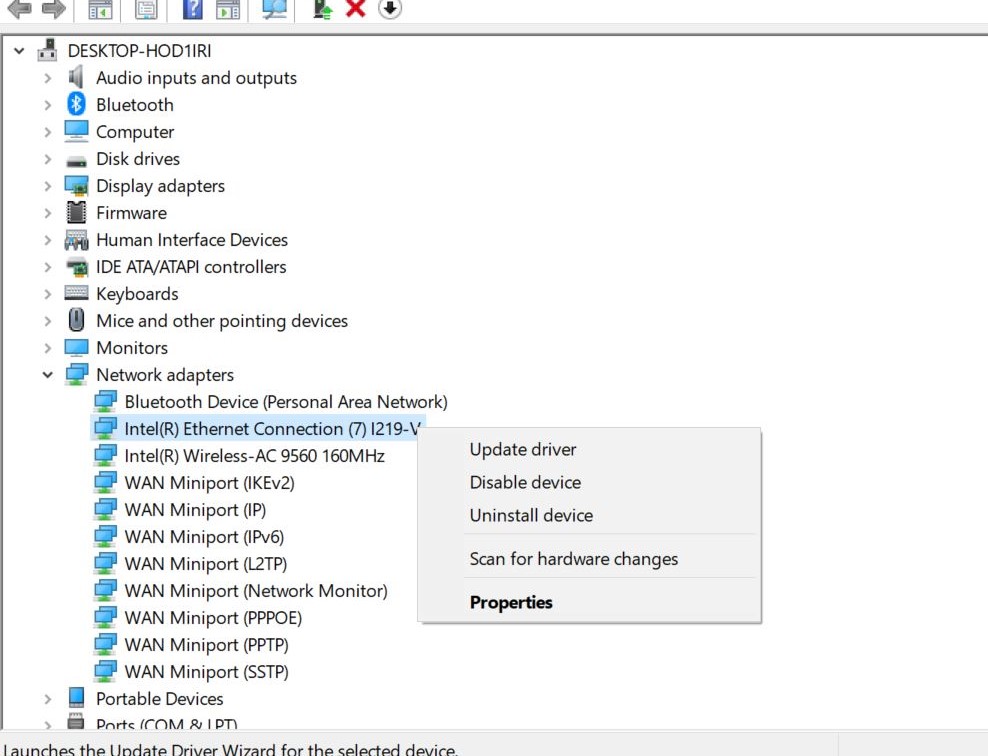The width and height of the screenshot is (988, 756).
Task: Choose Update driver from context menu
Action: 523,450
